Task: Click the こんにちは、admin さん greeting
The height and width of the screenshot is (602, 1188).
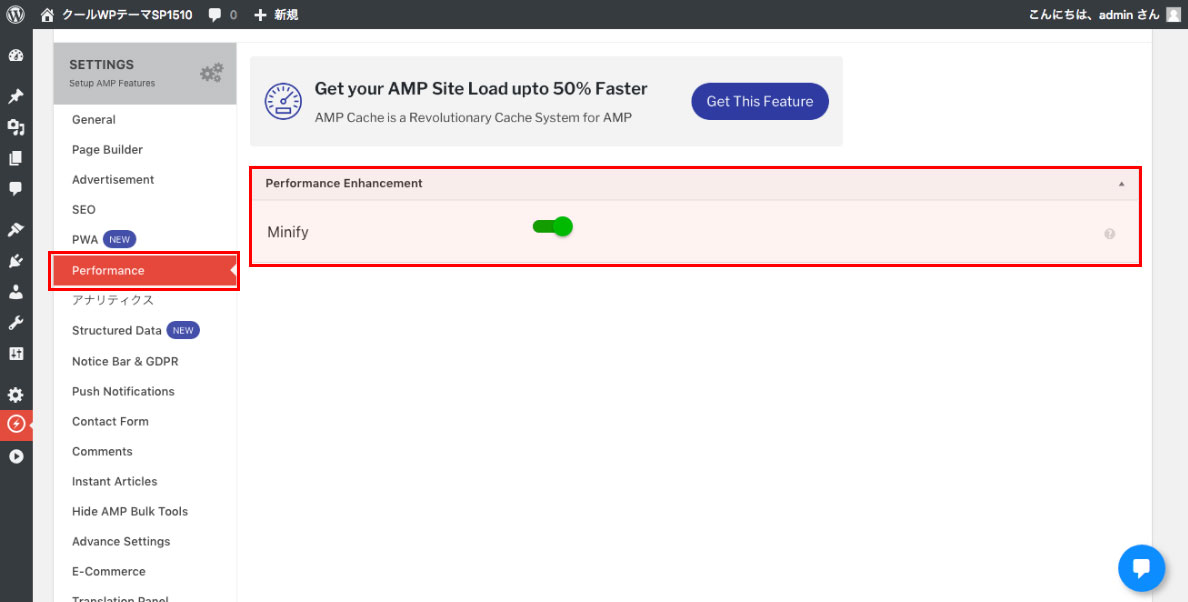Action: [x=1094, y=14]
